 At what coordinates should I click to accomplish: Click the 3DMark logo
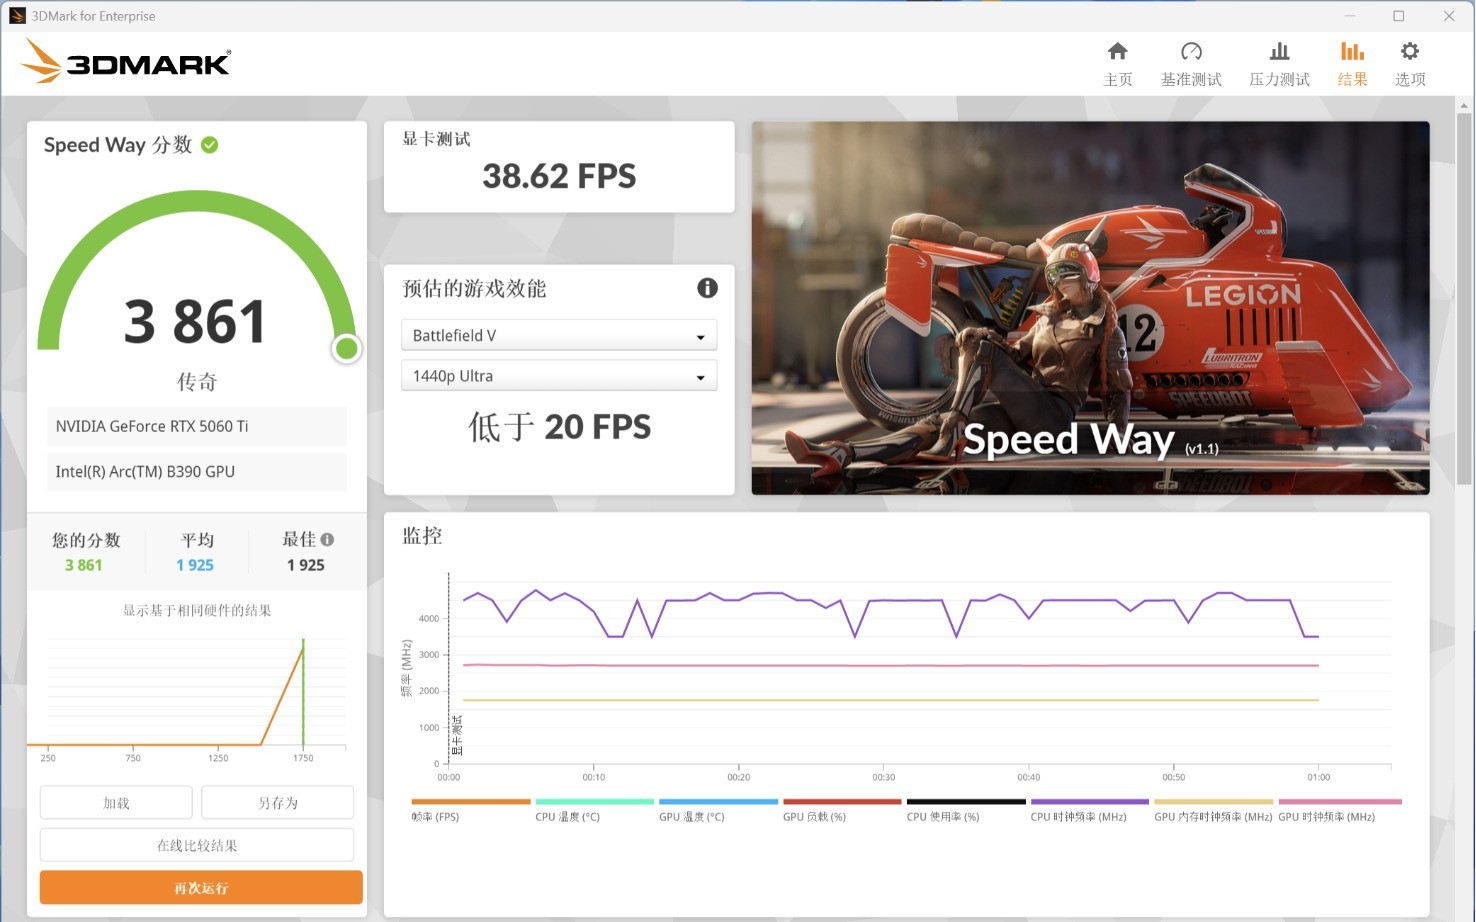(x=124, y=60)
